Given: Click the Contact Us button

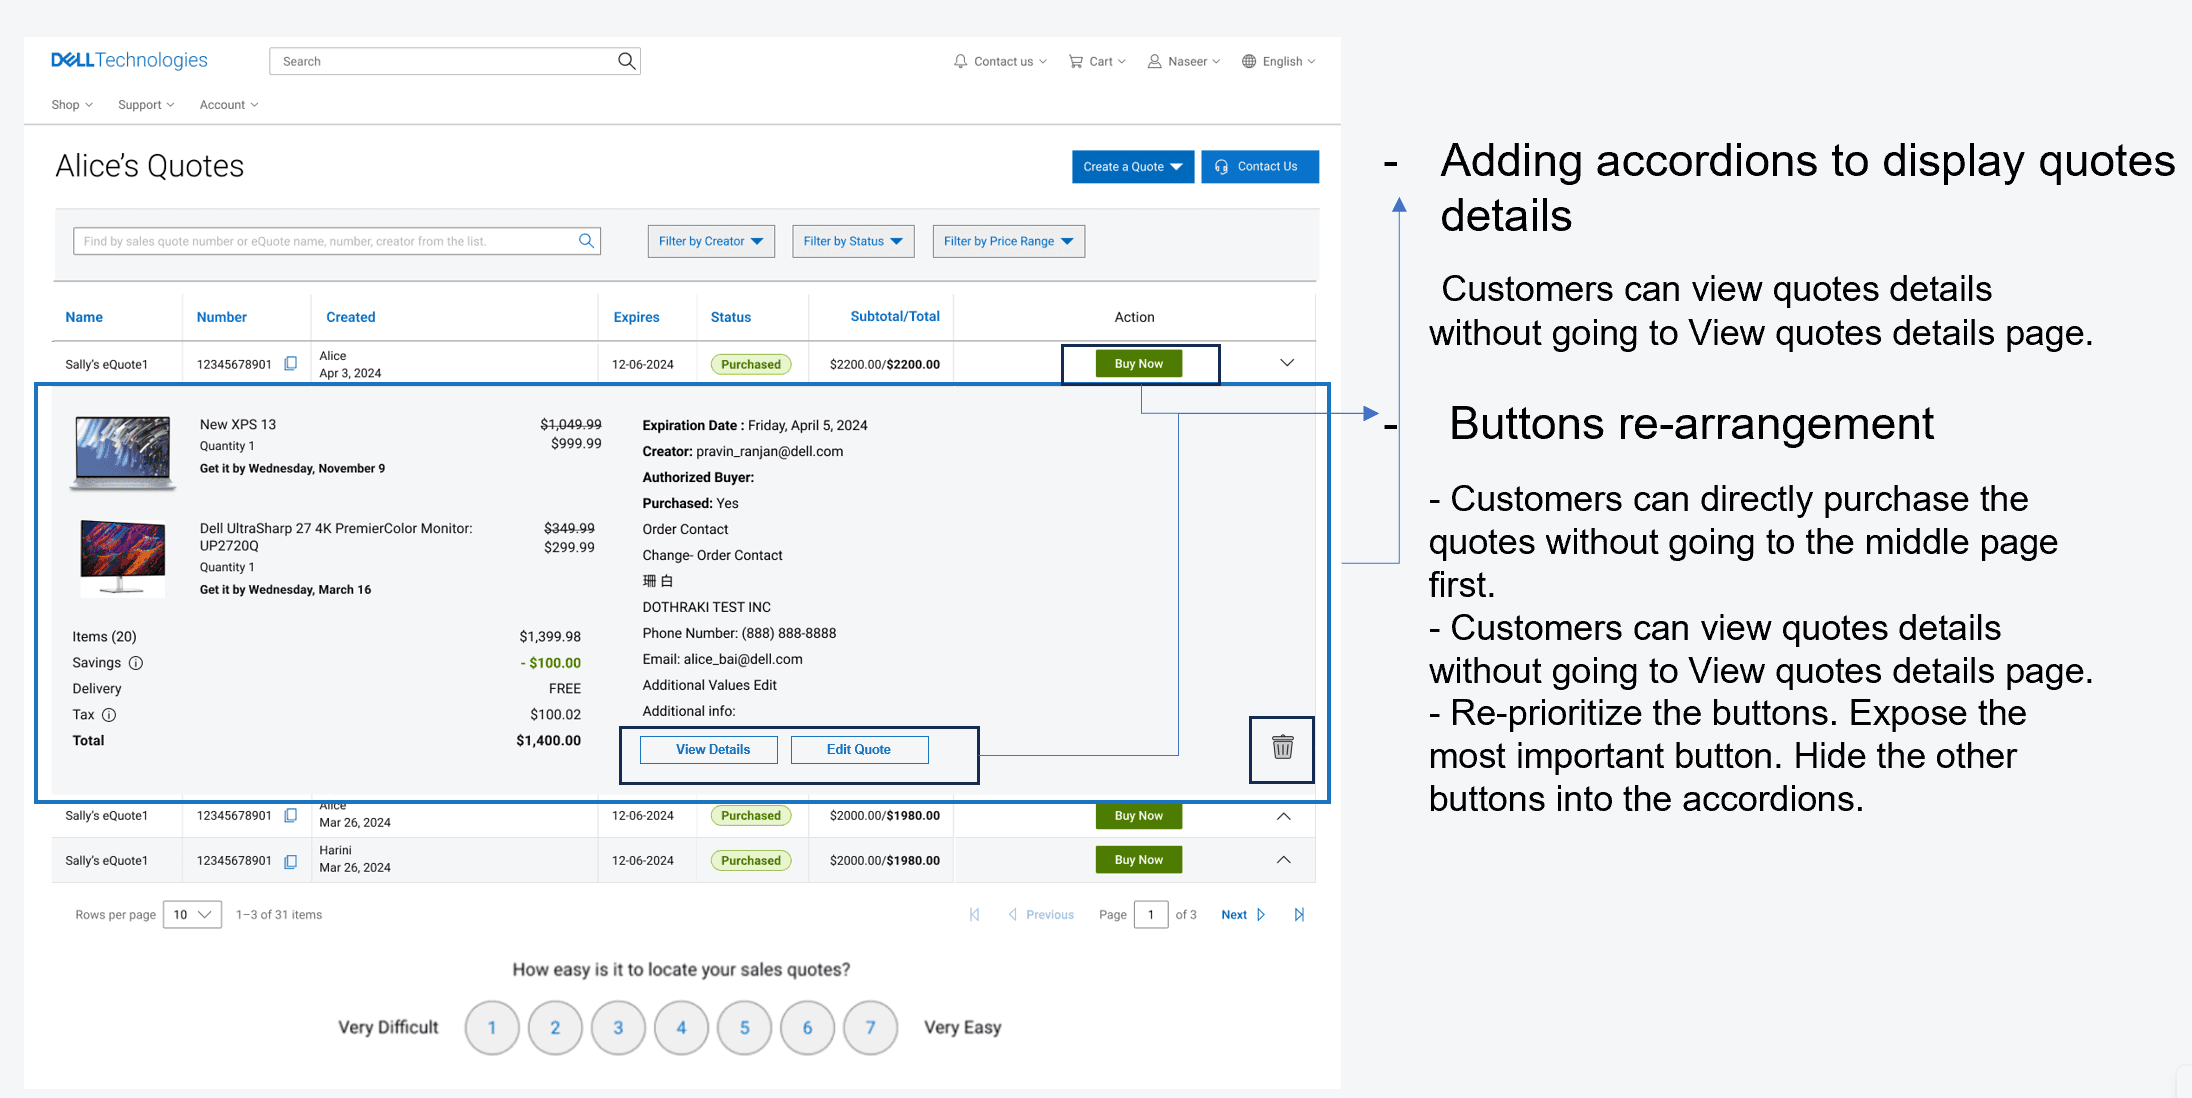Looking at the screenshot, I should (1260, 167).
